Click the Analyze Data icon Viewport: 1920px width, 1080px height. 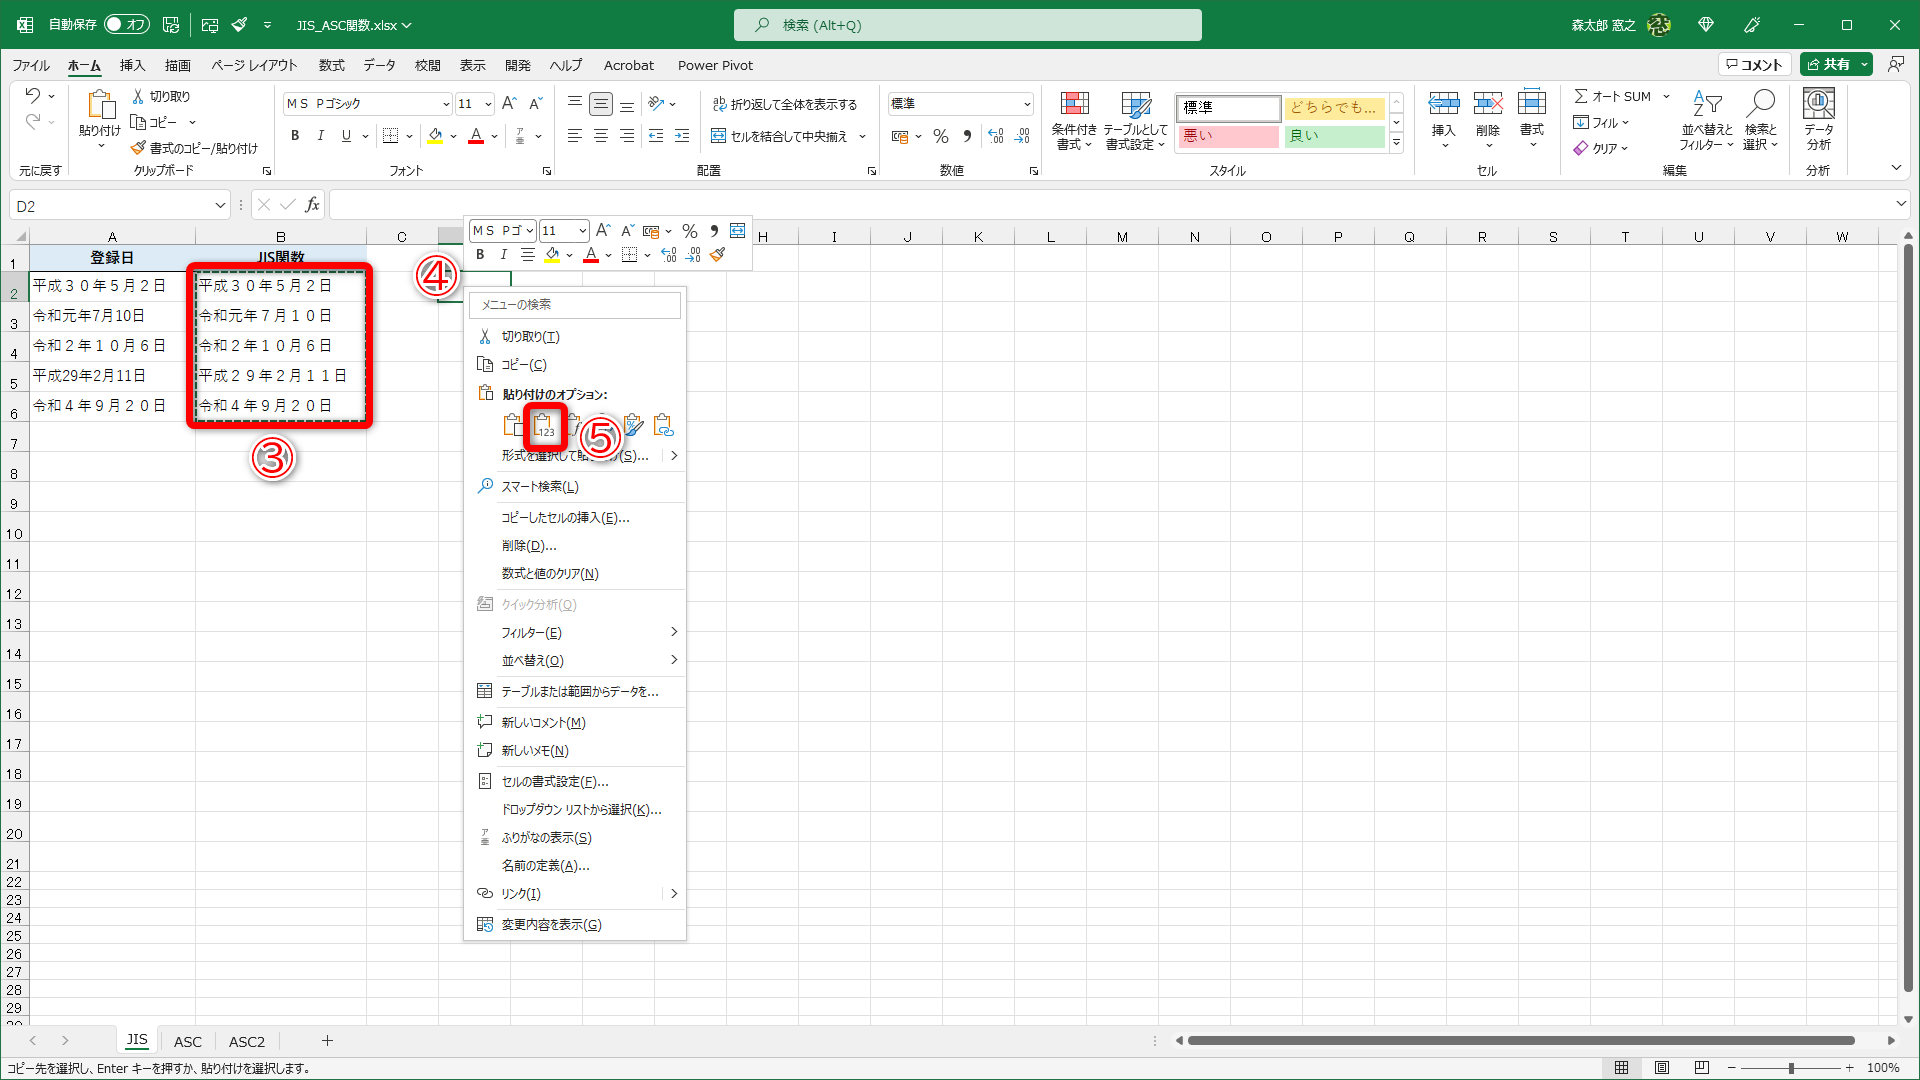click(x=1818, y=104)
